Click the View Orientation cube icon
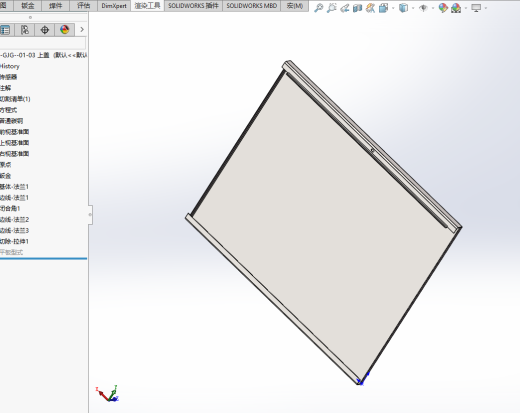The width and height of the screenshot is (520, 413). [x=384, y=8]
